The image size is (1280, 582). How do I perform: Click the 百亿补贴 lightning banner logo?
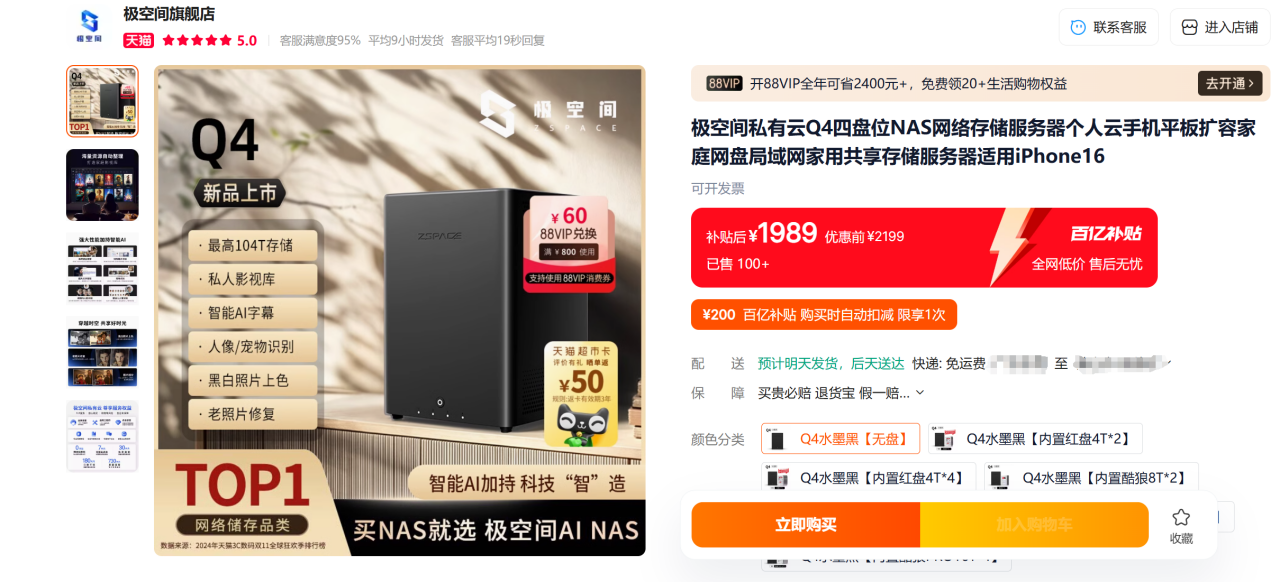pos(1106,234)
